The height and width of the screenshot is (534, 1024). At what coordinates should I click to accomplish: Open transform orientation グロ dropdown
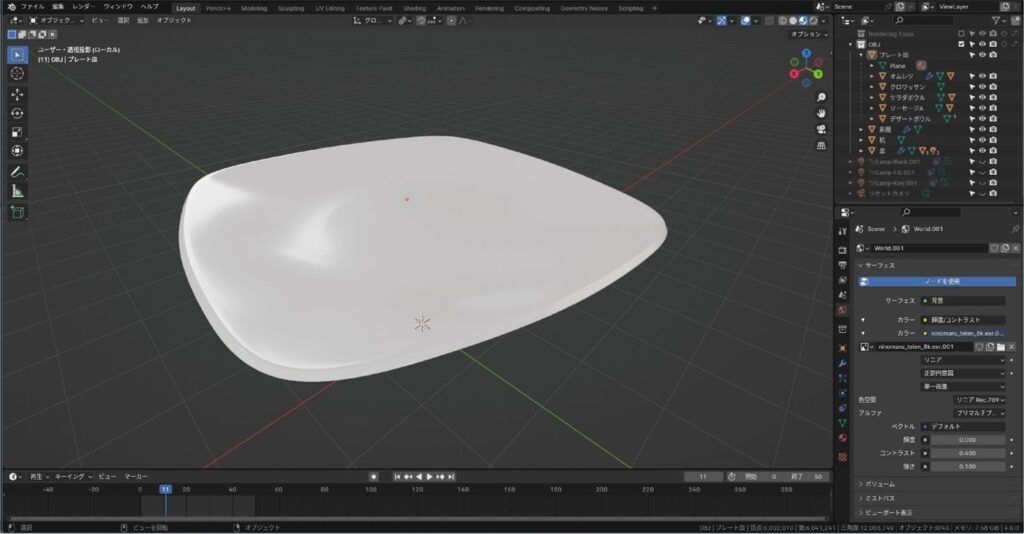(x=372, y=21)
